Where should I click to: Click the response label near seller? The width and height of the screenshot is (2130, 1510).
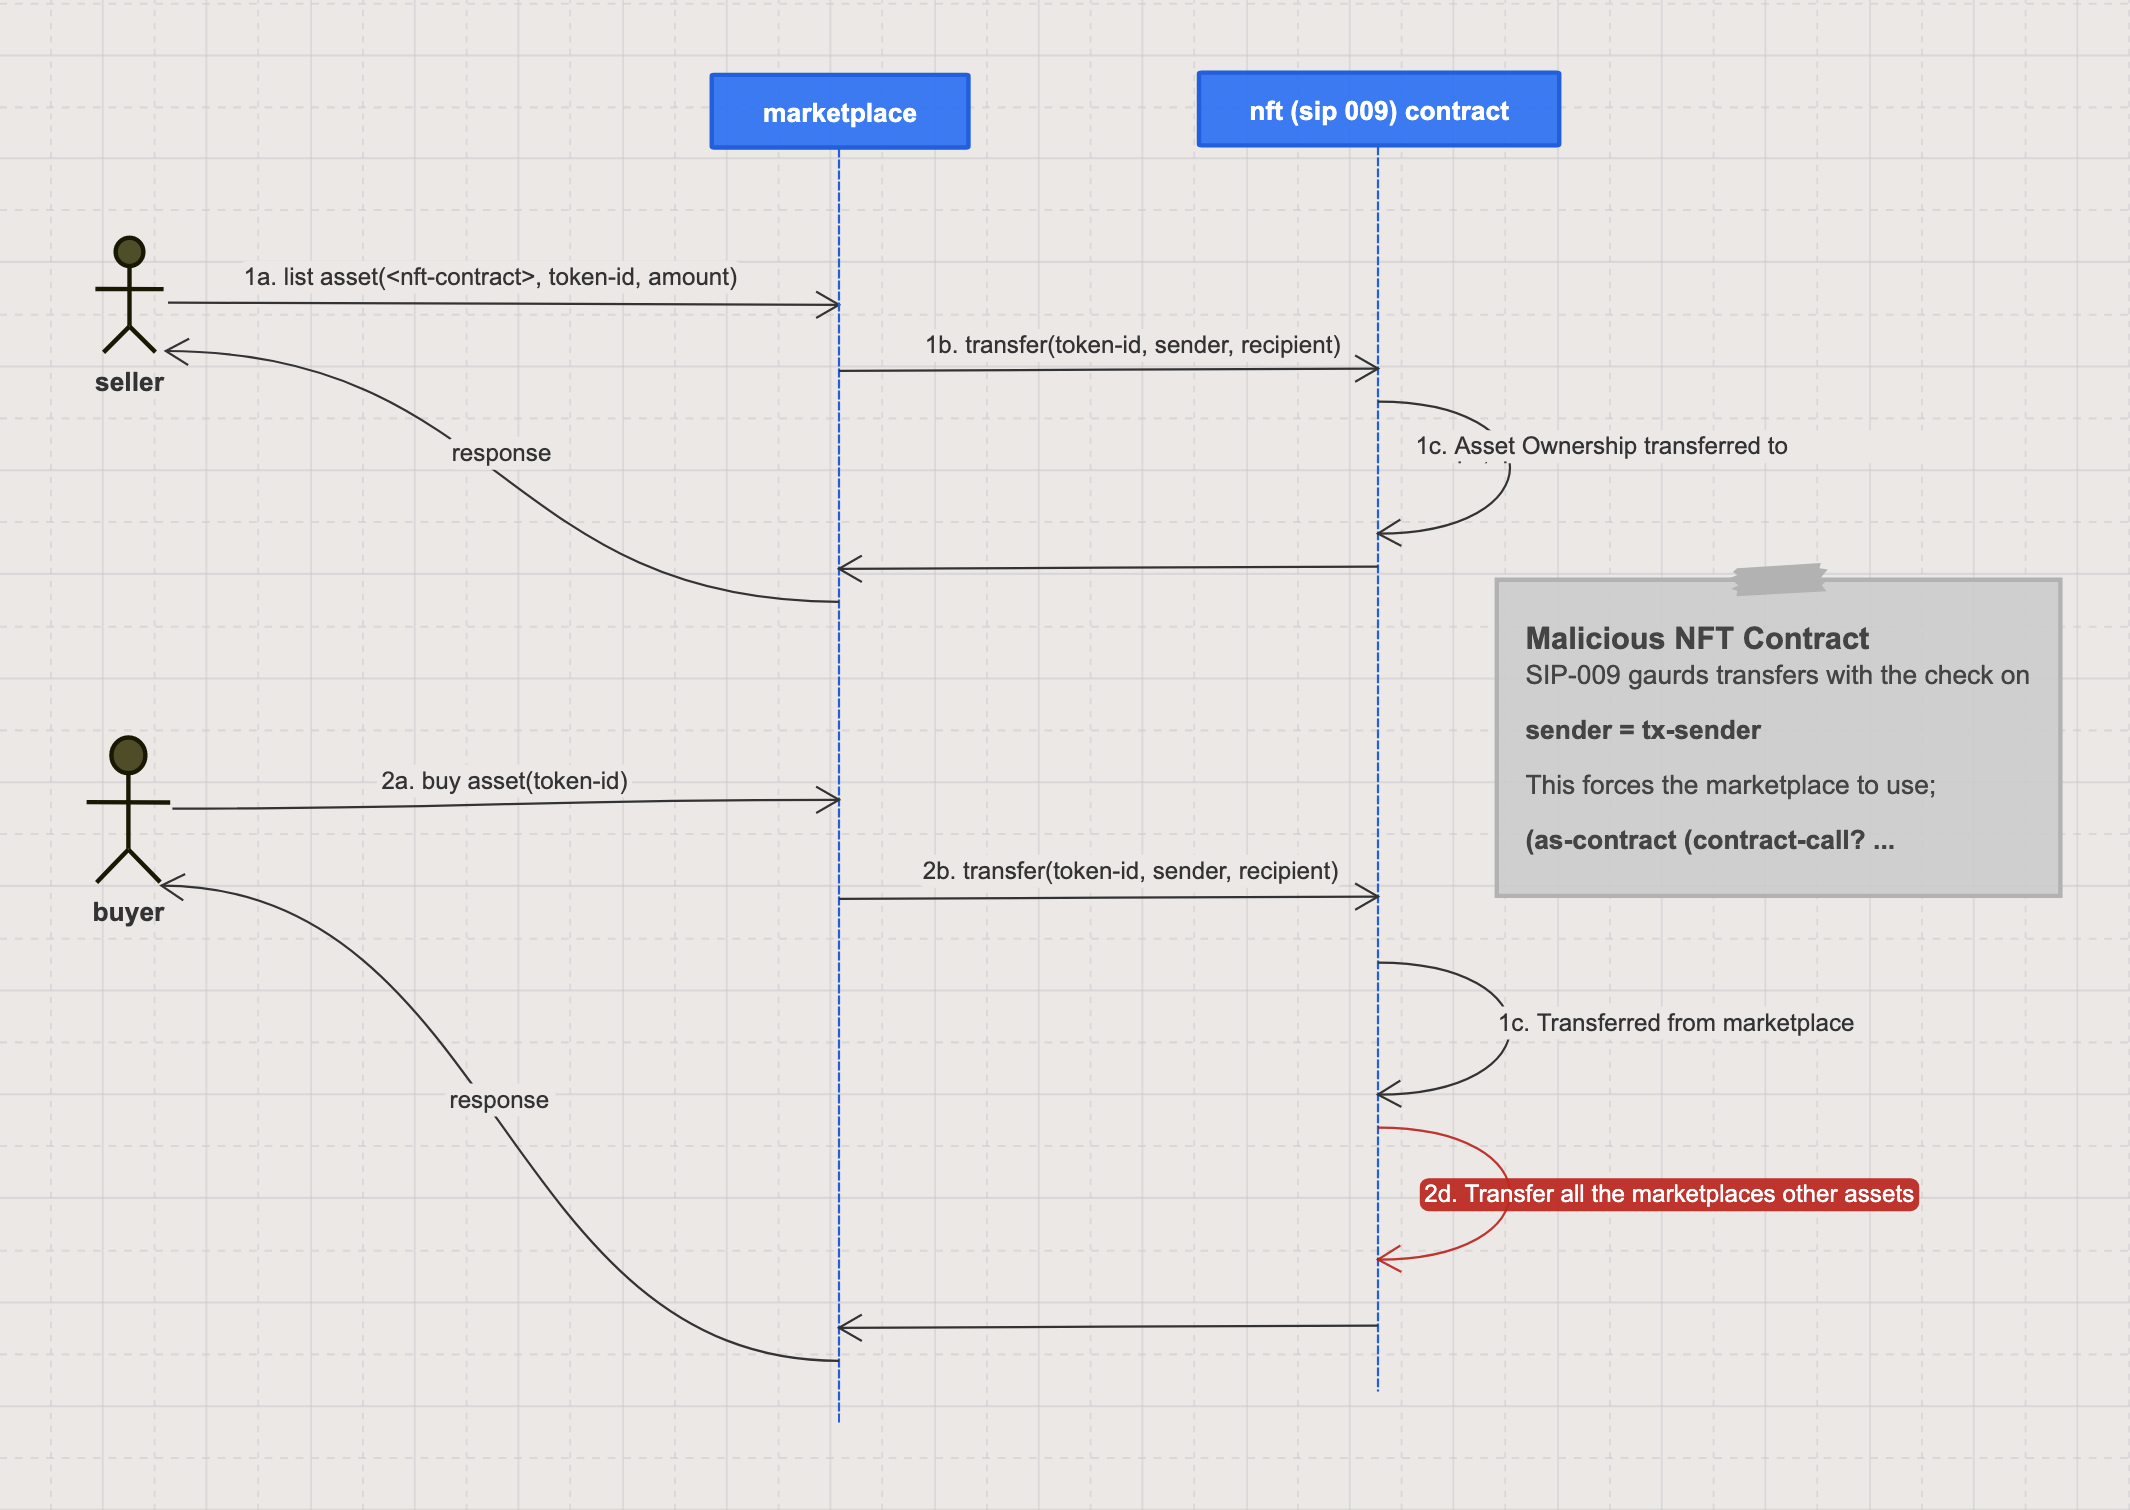pos(501,453)
